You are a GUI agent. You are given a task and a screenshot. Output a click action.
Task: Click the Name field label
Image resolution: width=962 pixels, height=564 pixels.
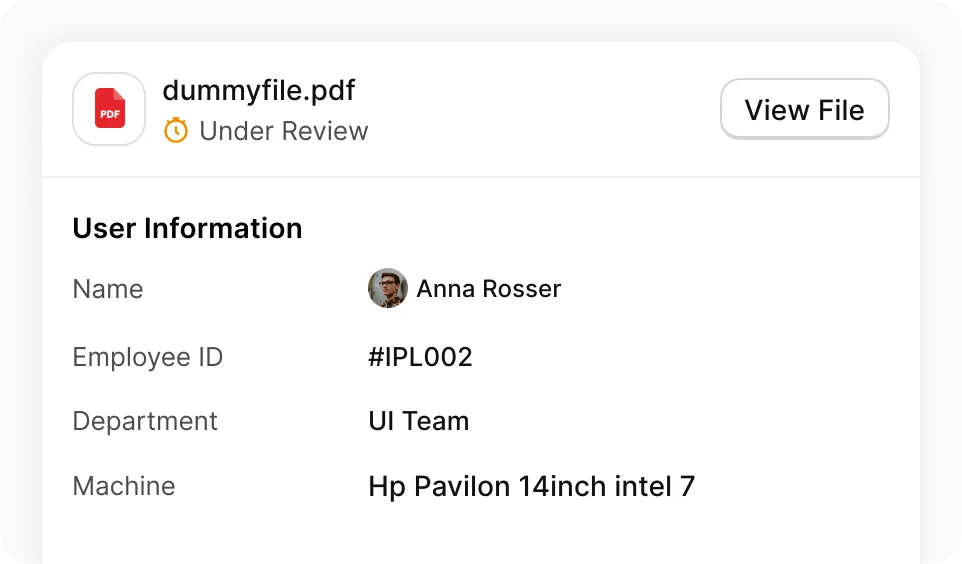tap(108, 289)
